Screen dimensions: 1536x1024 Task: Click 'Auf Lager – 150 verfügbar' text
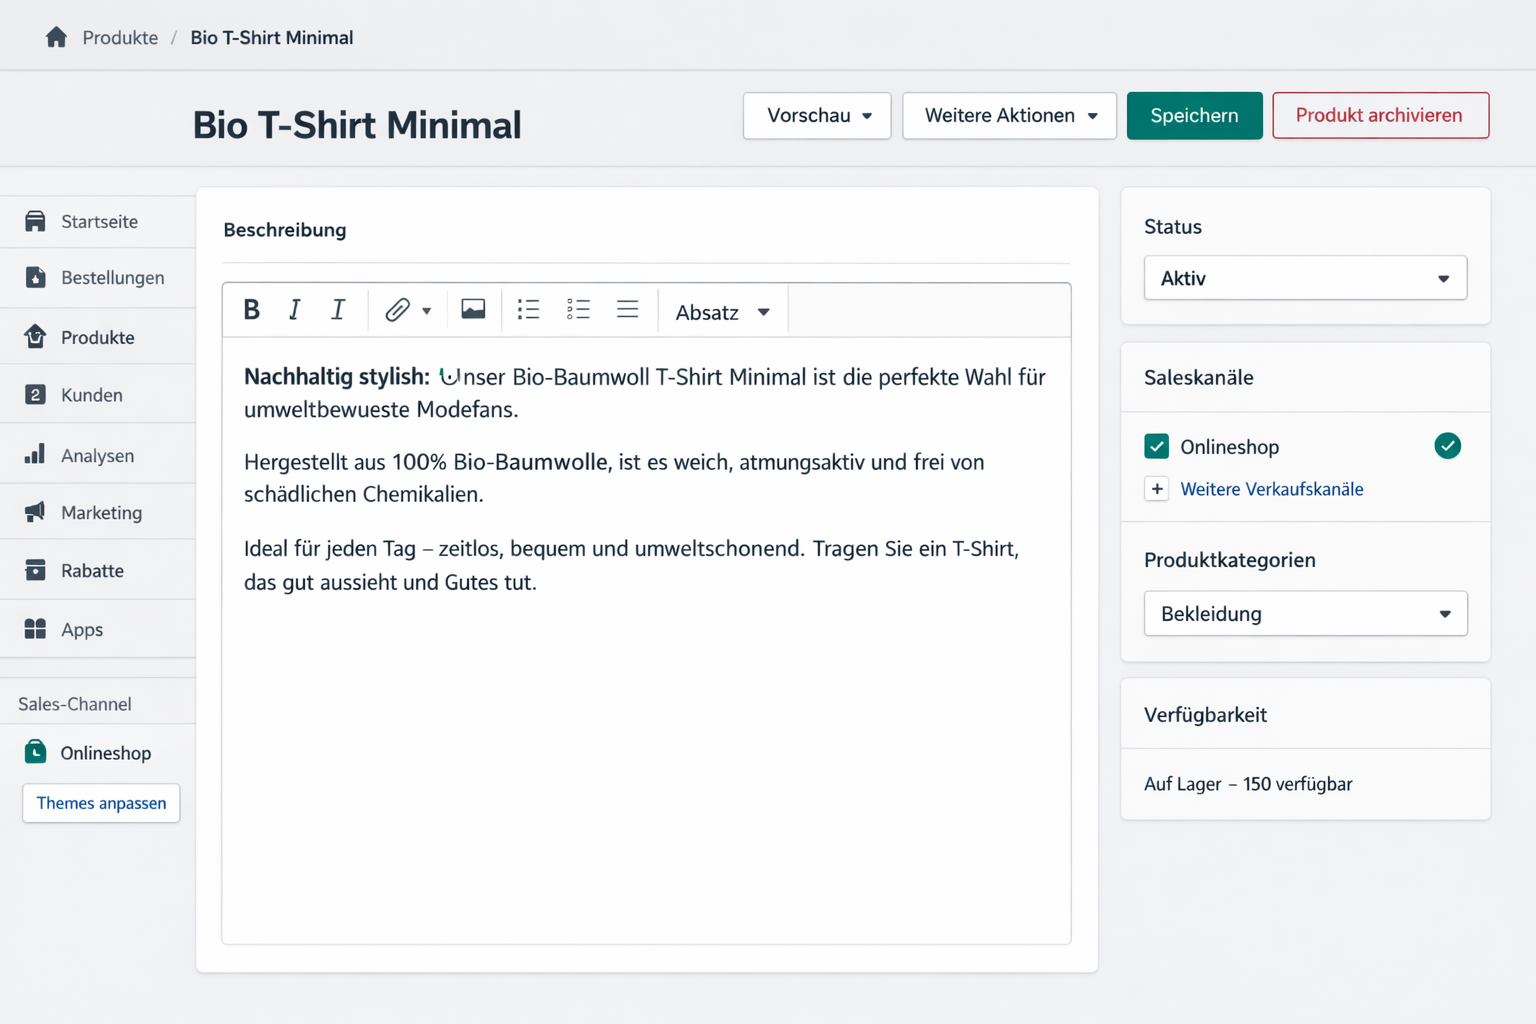click(1248, 784)
